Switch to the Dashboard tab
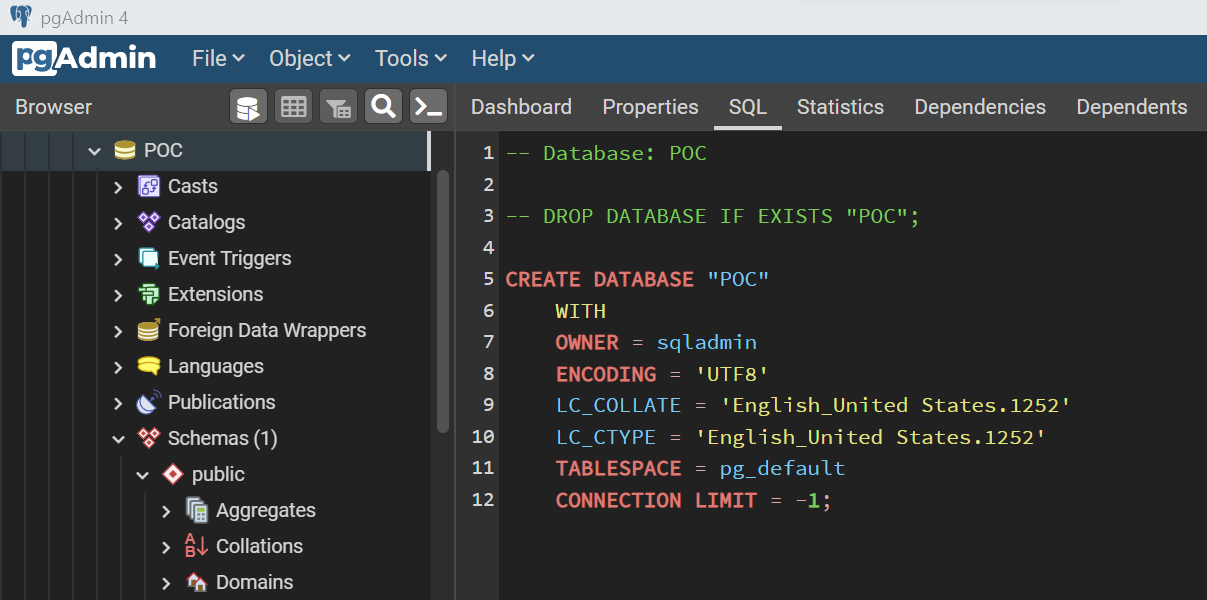This screenshot has height=600, width=1207. tap(521, 107)
